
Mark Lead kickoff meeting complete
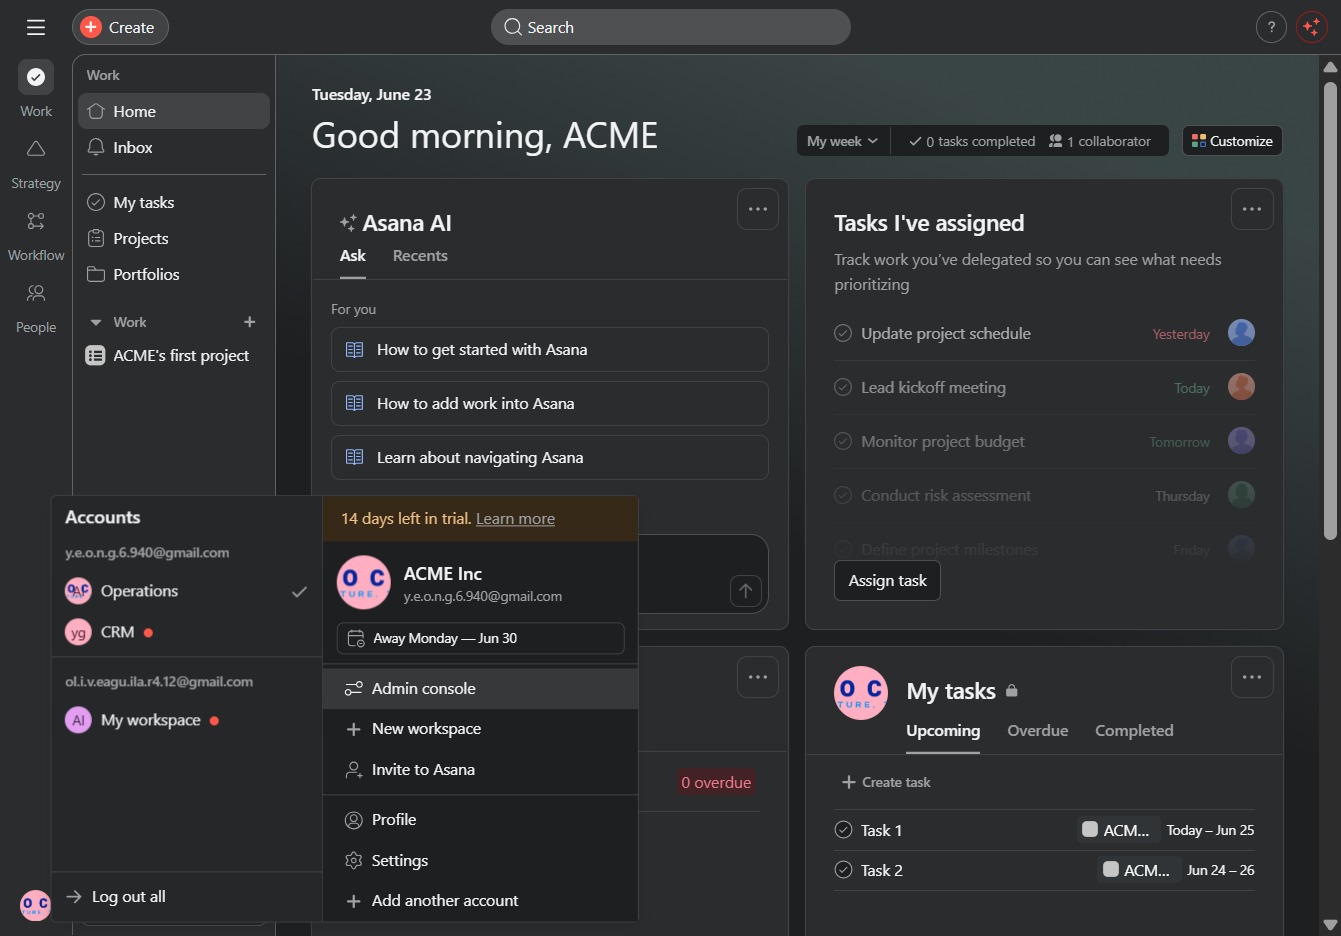(x=843, y=387)
